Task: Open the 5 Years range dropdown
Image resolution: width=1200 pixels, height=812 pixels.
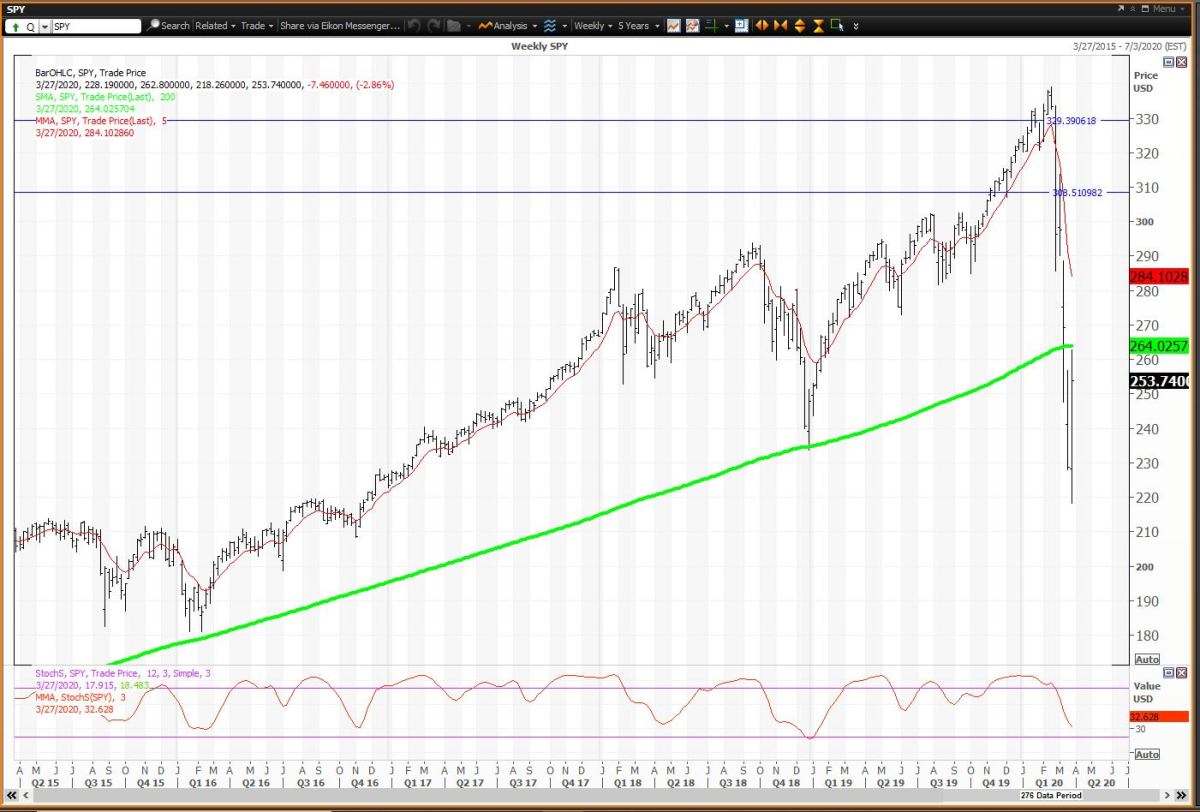Action: point(638,26)
